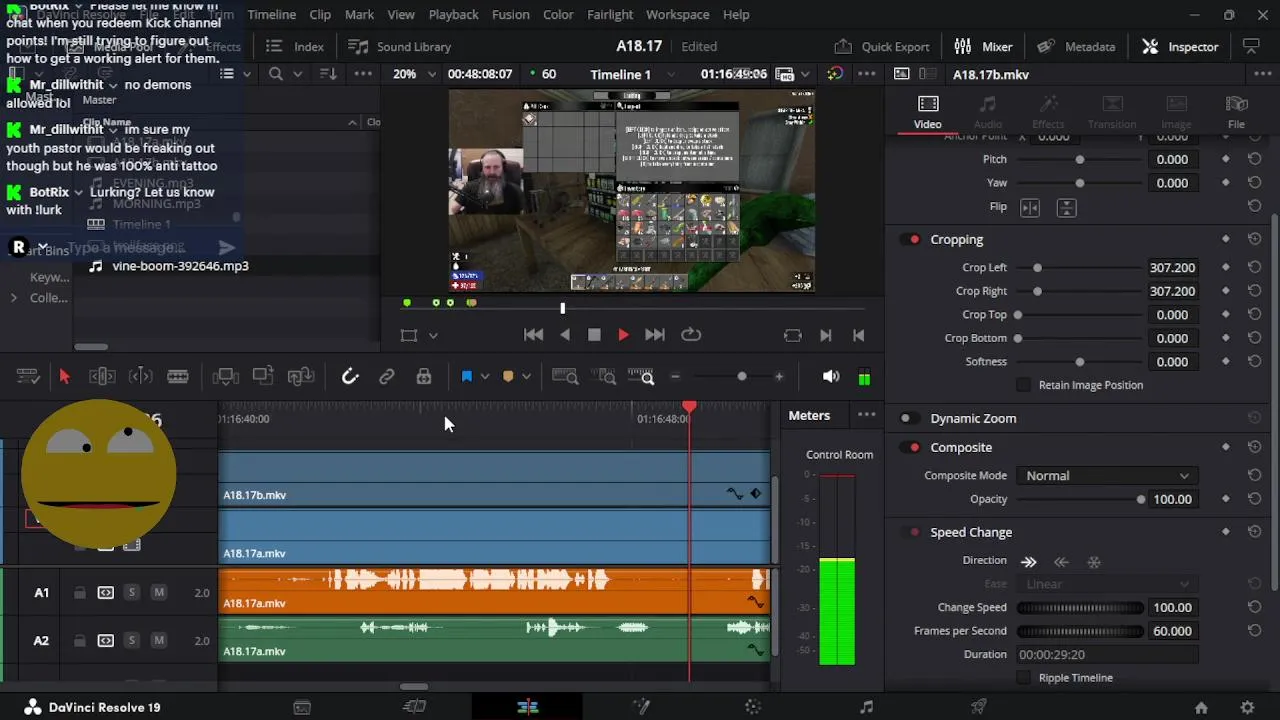This screenshot has width=1280, height=720.
Task: Flip clip vertically
Action: (x=1067, y=207)
